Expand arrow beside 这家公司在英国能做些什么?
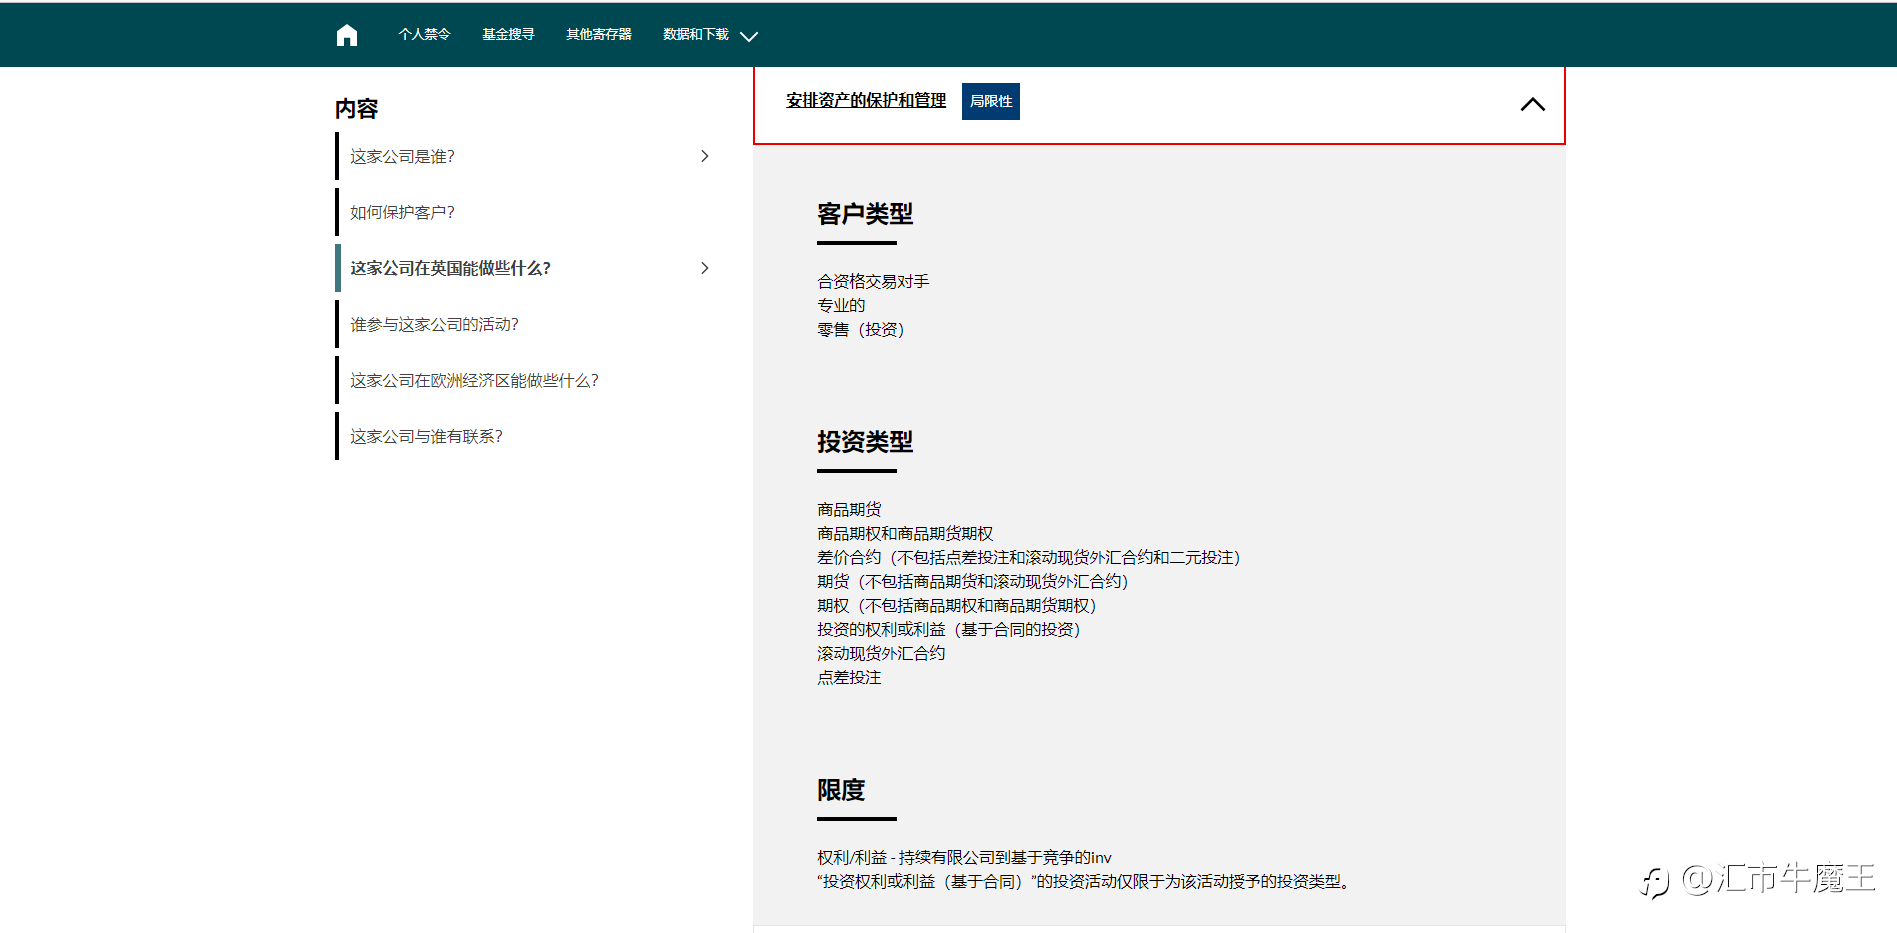The width and height of the screenshot is (1897, 933). click(x=705, y=268)
